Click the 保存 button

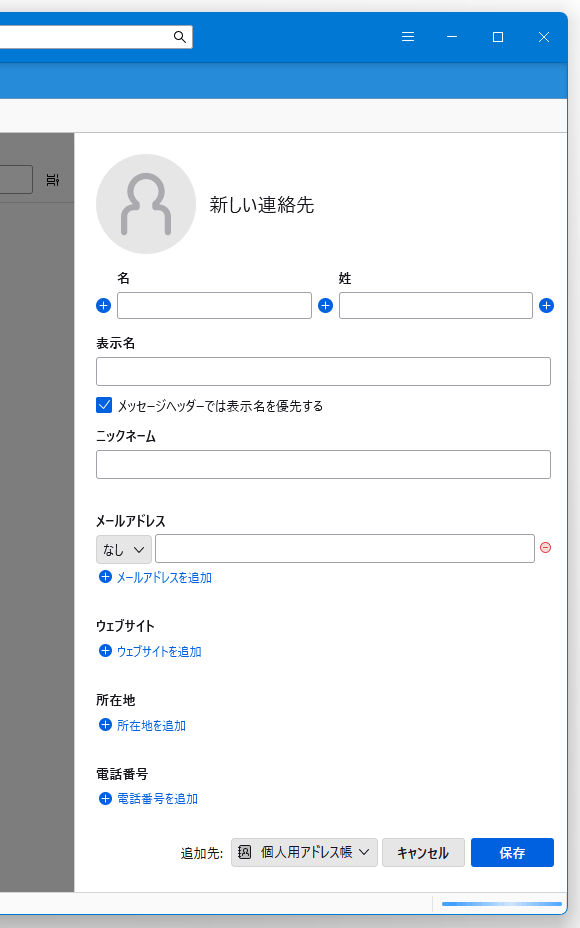(x=513, y=852)
